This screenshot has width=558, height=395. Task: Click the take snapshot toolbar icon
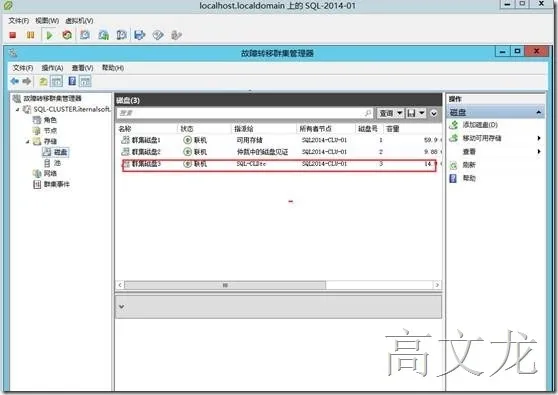point(85,35)
